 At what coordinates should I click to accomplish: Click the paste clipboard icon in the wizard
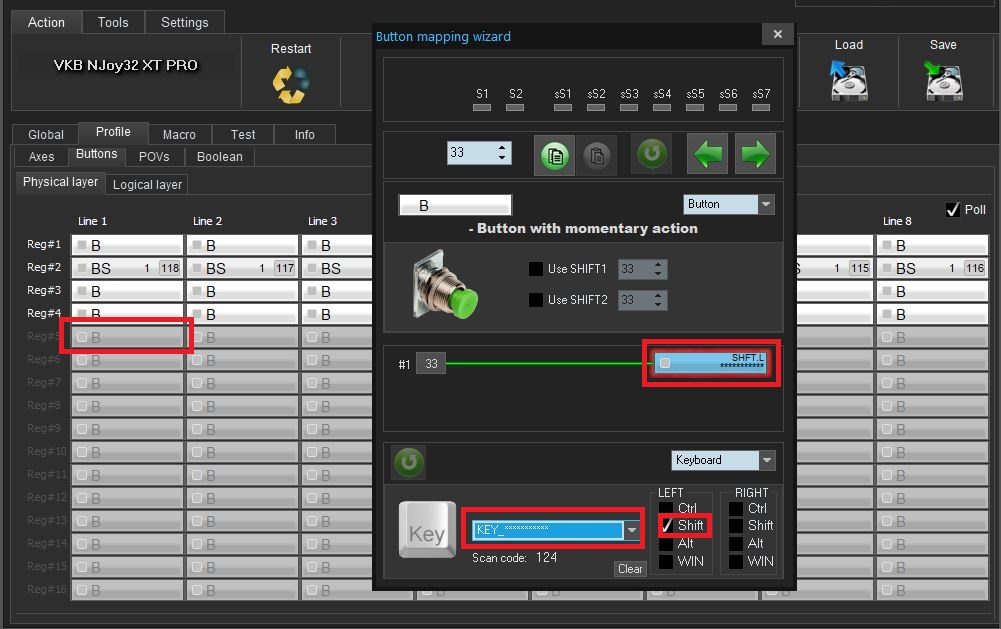[x=597, y=156]
